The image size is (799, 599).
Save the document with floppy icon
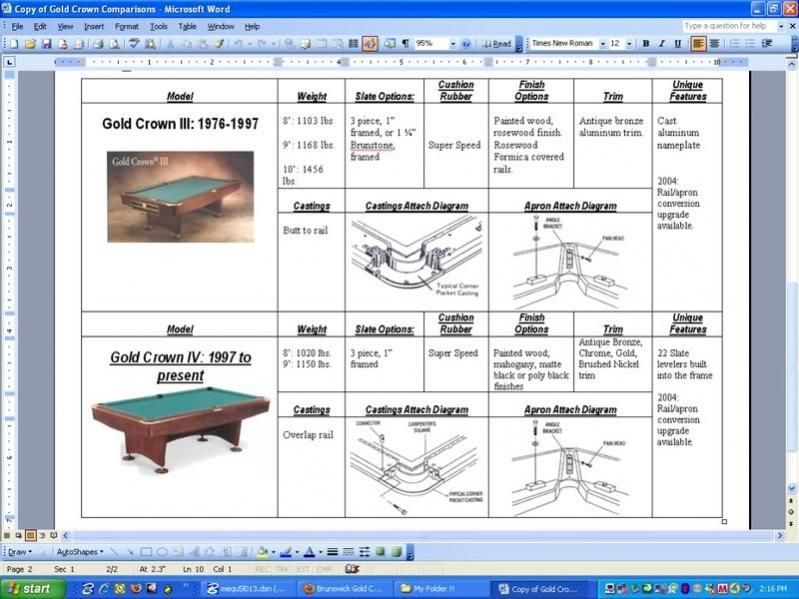coord(46,44)
